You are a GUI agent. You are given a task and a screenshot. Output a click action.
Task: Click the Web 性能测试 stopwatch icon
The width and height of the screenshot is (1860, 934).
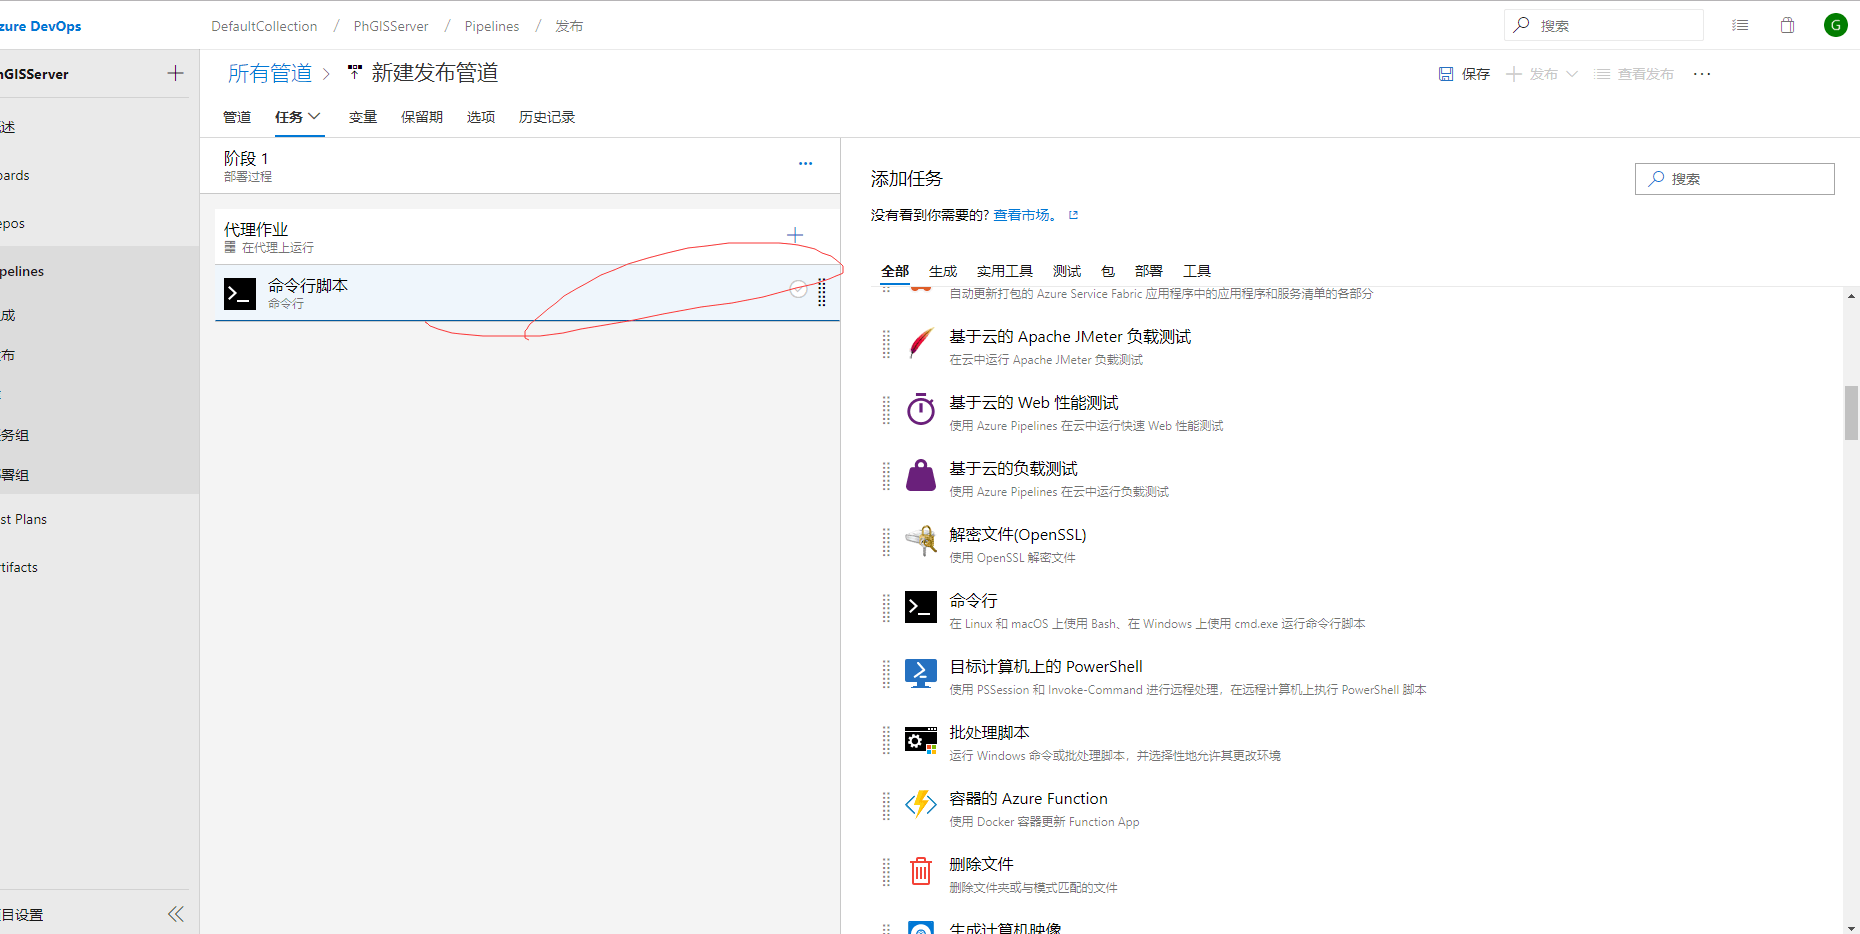click(920, 409)
